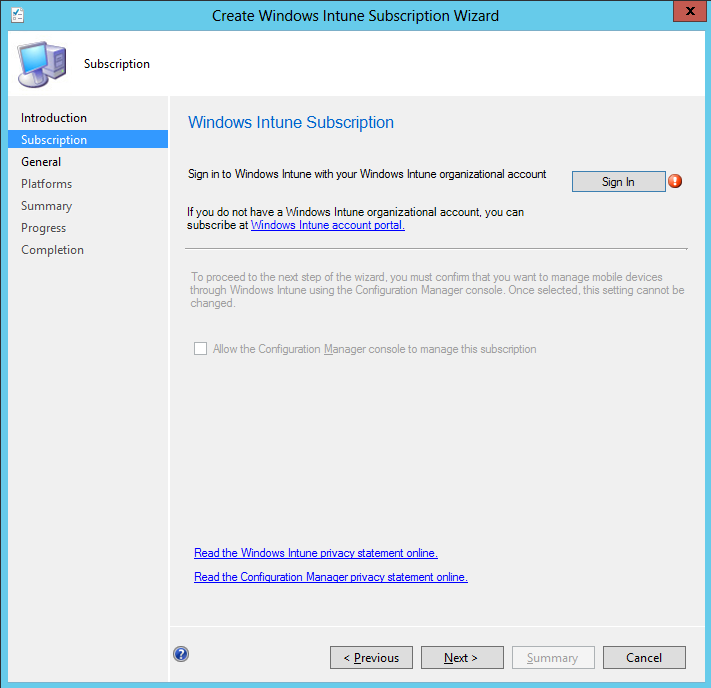Select the Subscription step in the sidebar
This screenshot has height=688, width=711.
[x=88, y=139]
